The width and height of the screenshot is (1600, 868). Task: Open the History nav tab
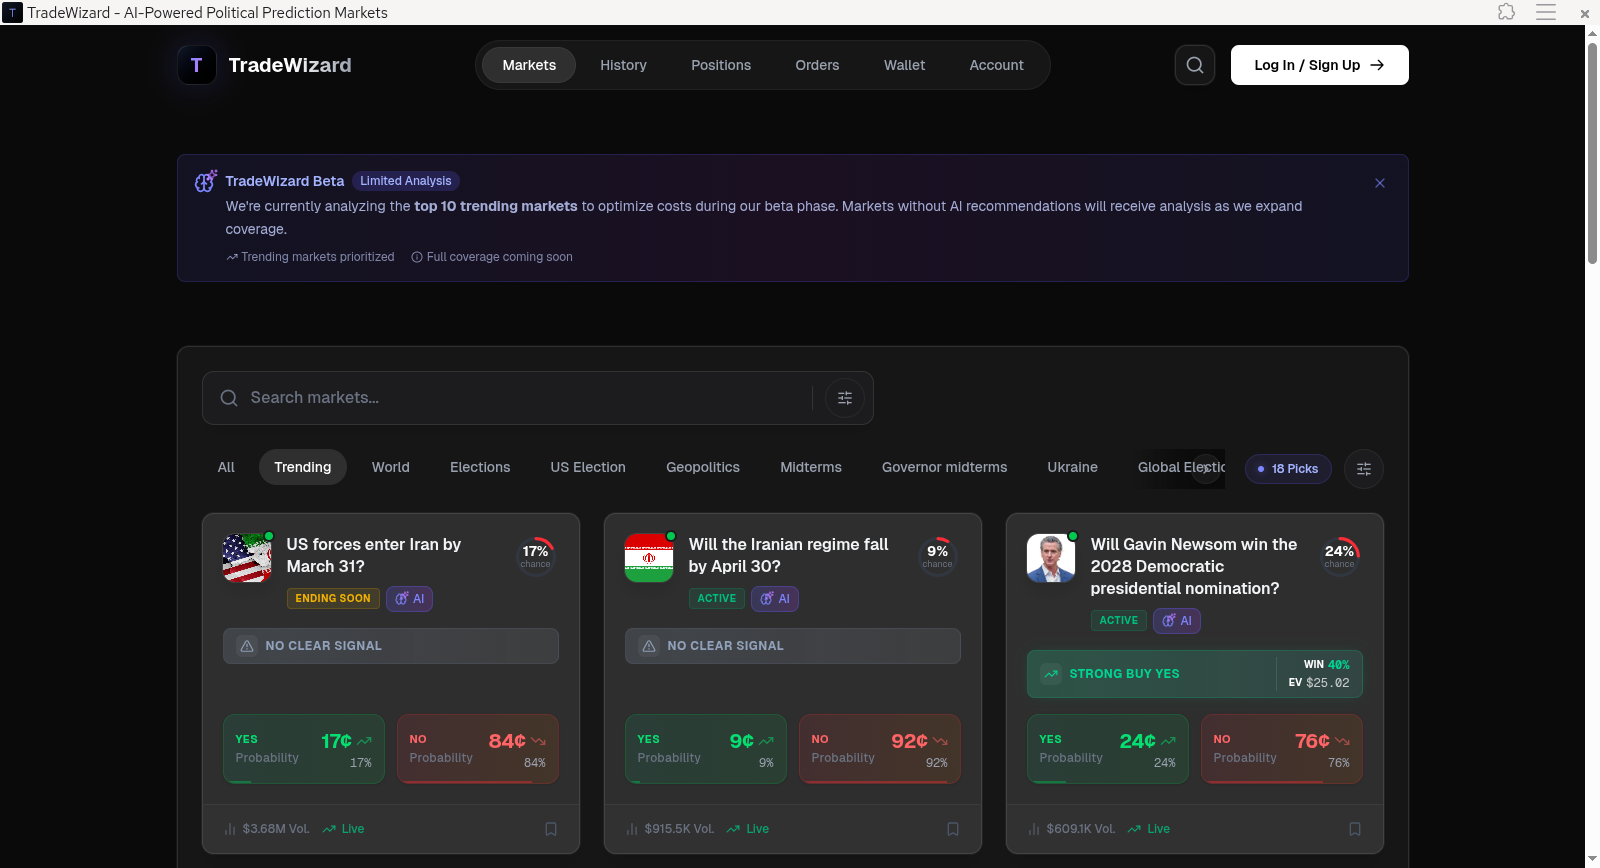point(623,65)
